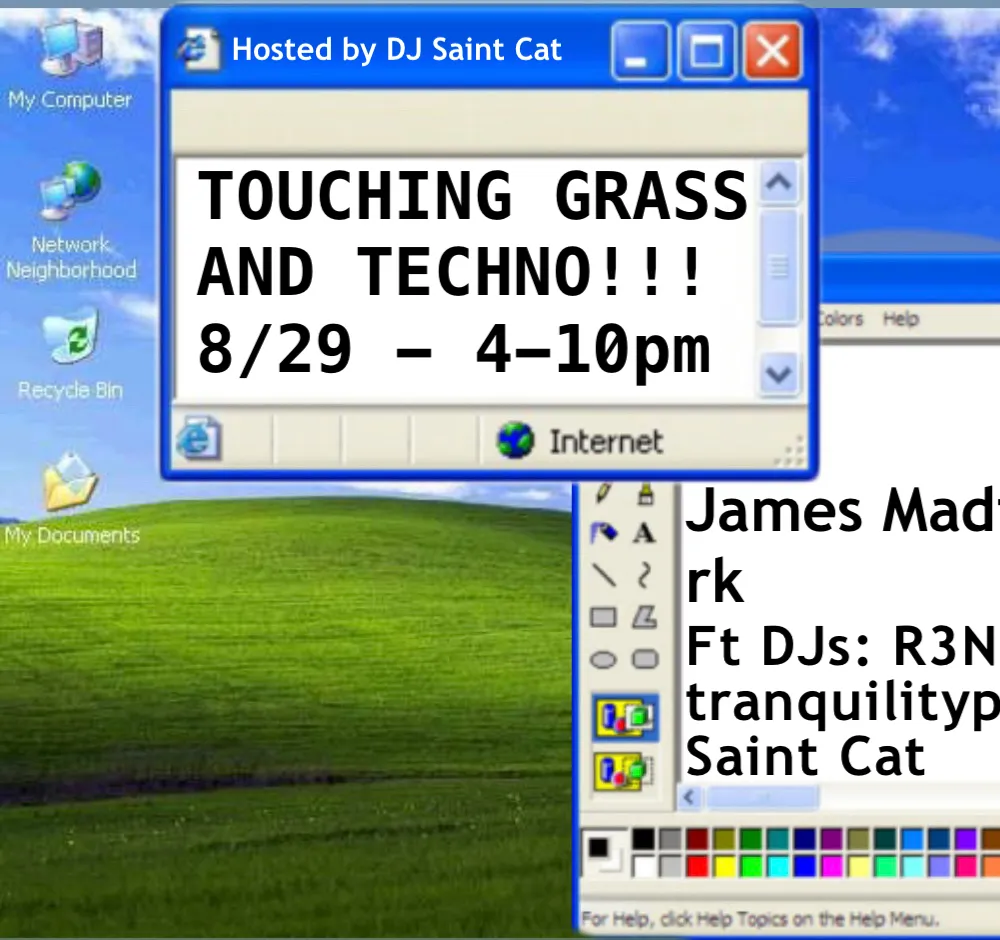Image resolution: width=1000 pixels, height=940 pixels.
Task: Click the IE icon in browser status bar
Action: (199, 439)
